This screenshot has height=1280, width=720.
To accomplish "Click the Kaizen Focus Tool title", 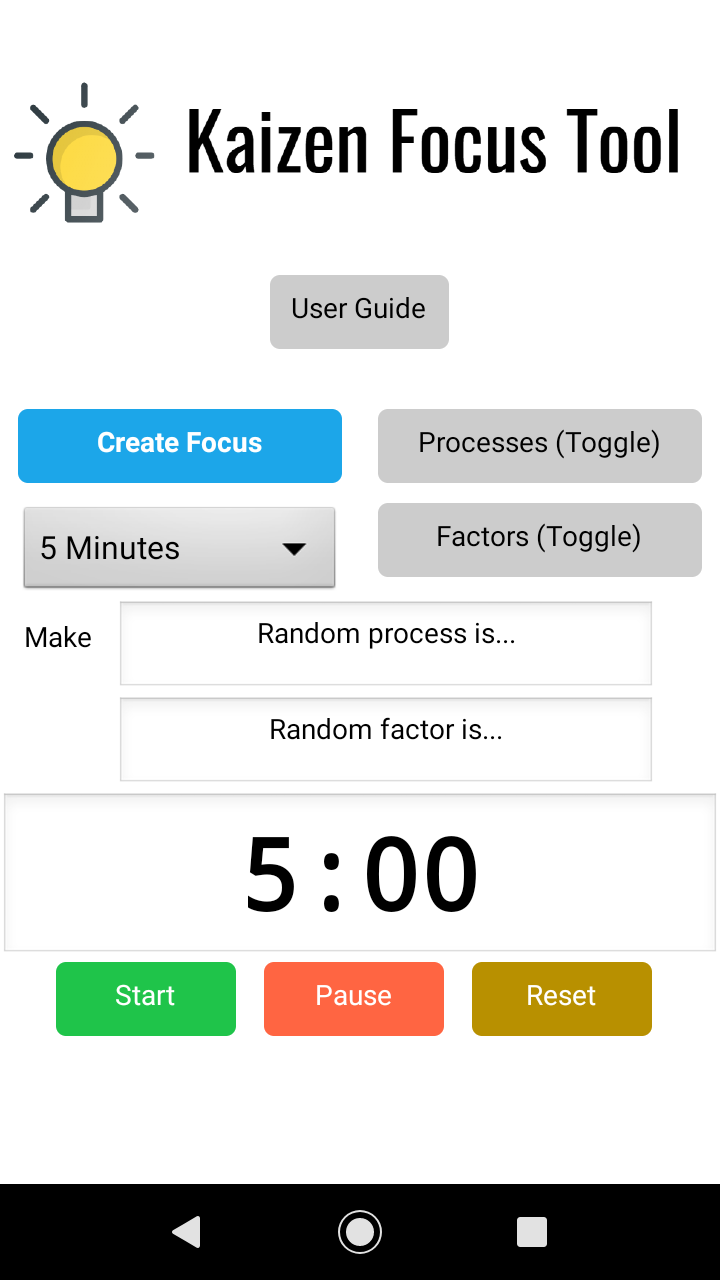I will [433, 143].
